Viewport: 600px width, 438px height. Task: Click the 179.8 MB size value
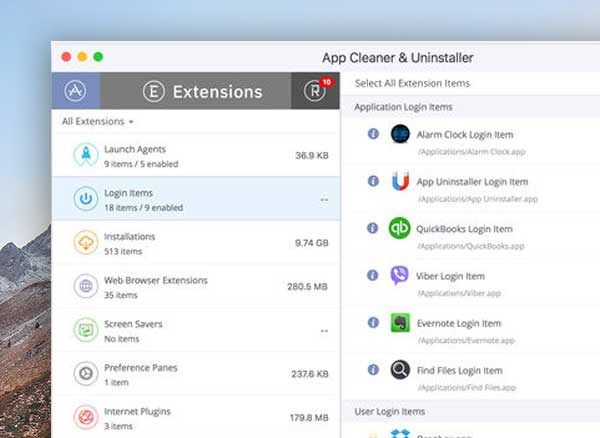tap(309, 417)
